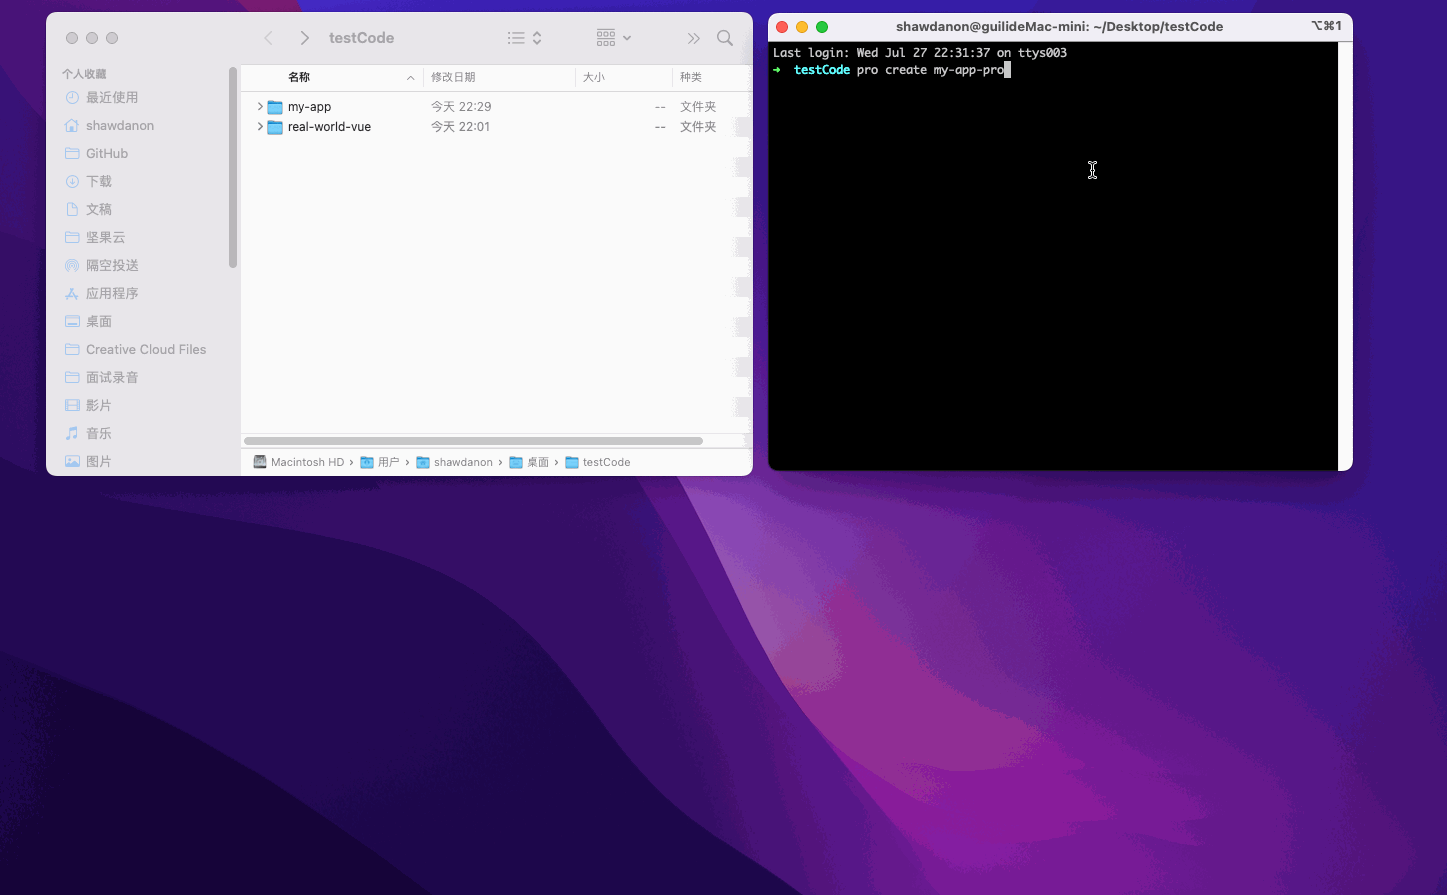Select 应用程序 Applications in the sidebar
The height and width of the screenshot is (895, 1447).
[111, 294]
